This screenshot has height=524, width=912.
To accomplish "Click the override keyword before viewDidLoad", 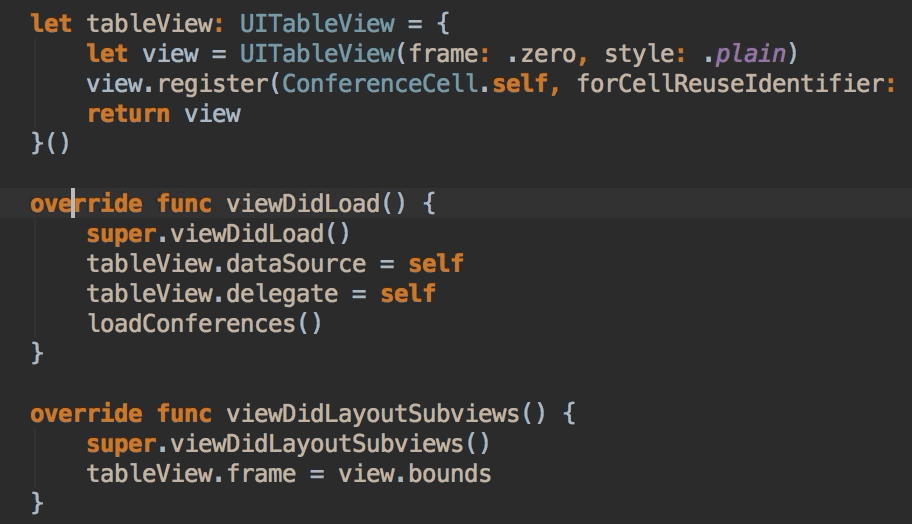I will (x=86, y=204).
